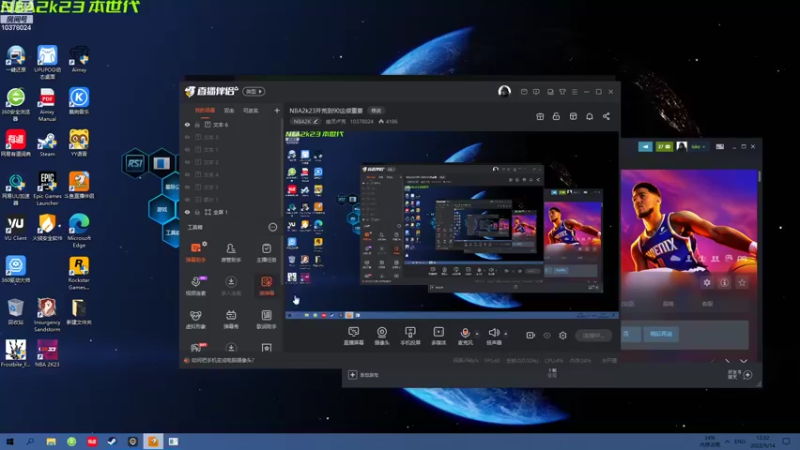This screenshot has height=450, width=800.
Task: Open the NBA 2K23 desktop shortcut
Action: tap(47, 354)
